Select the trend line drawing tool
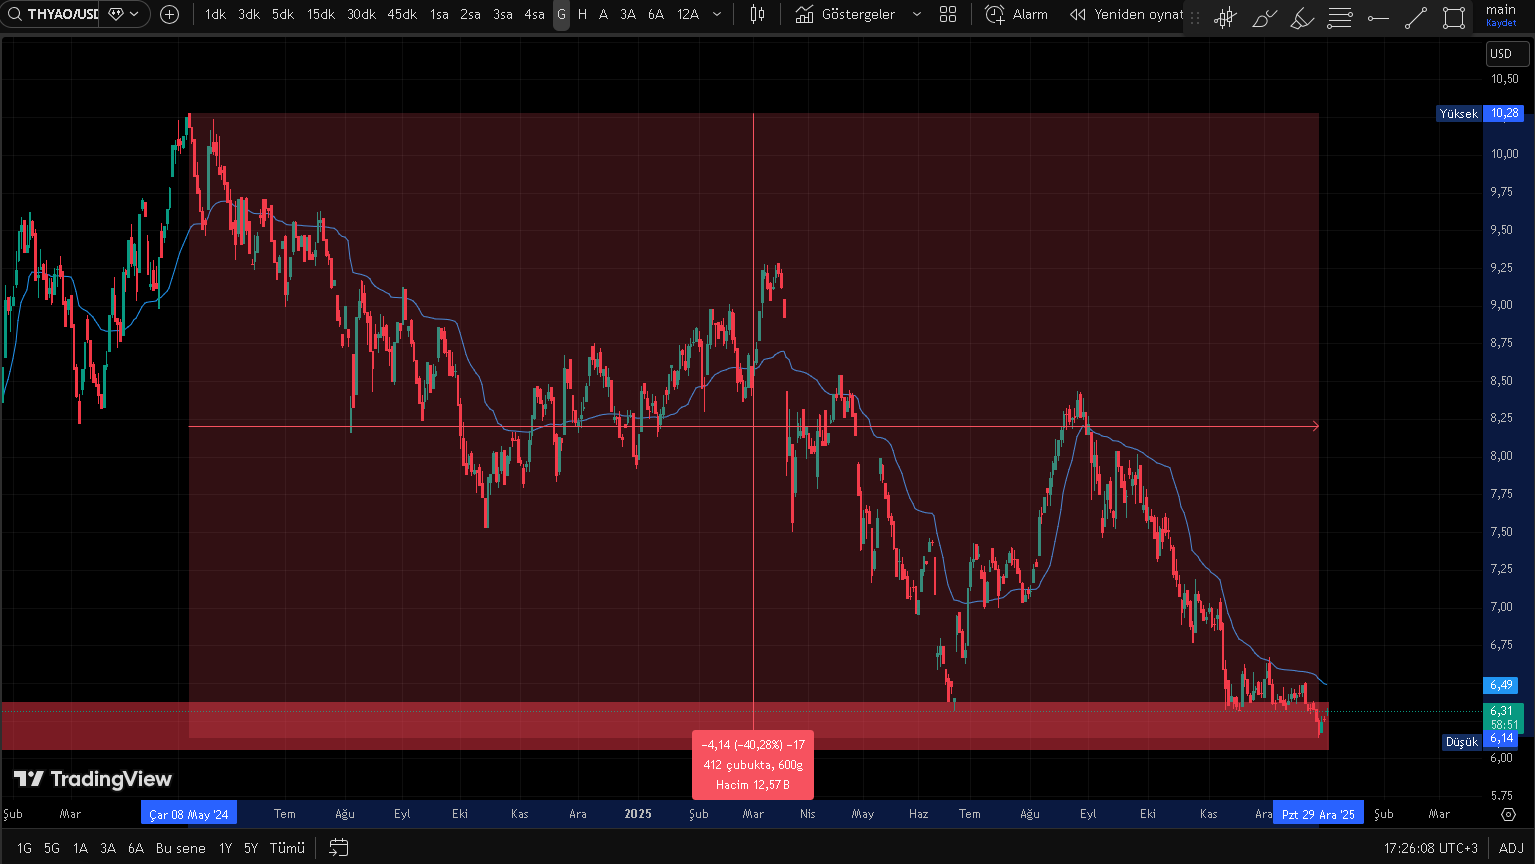The image size is (1535, 864). (x=1416, y=18)
